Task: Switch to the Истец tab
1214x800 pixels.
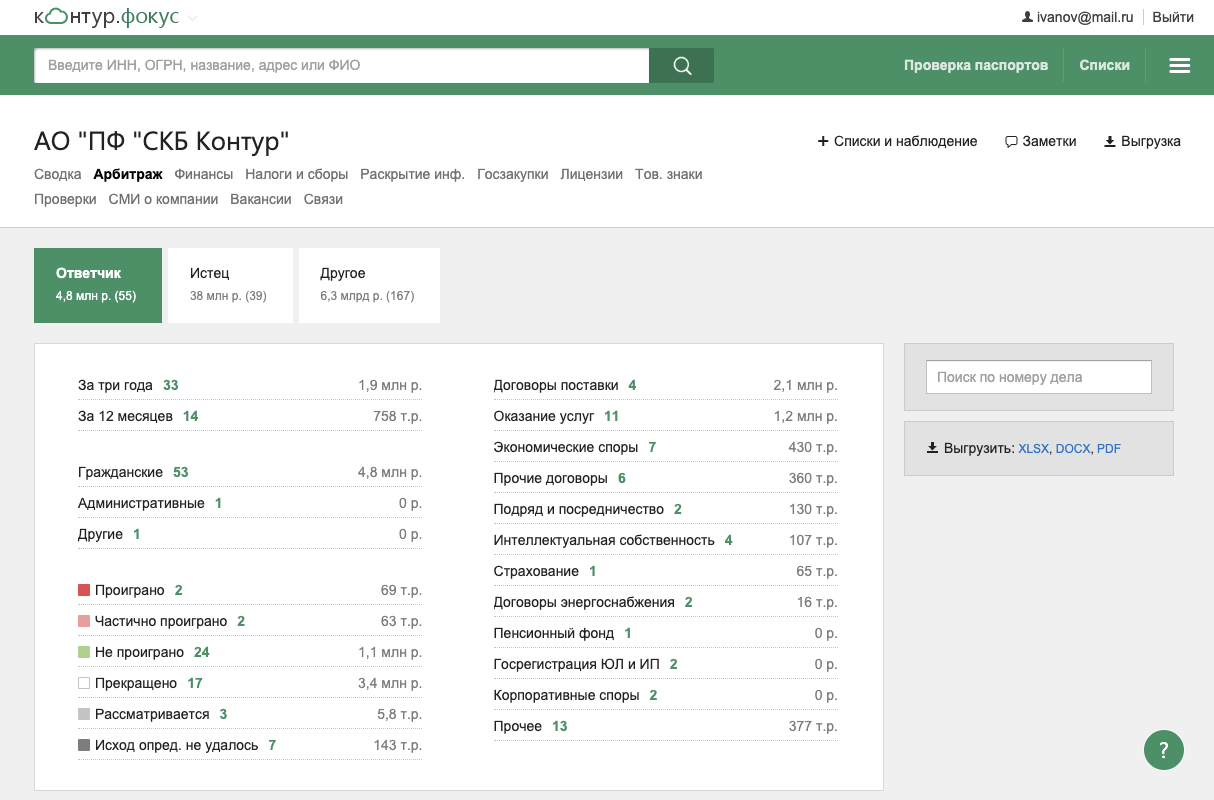Action: pos(230,285)
